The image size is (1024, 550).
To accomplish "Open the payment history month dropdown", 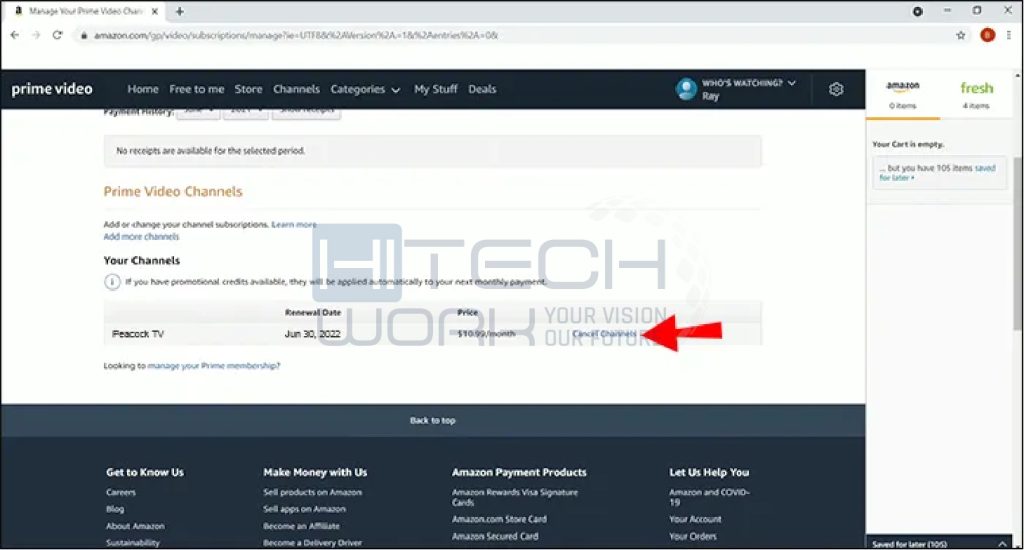I will coord(198,112).
